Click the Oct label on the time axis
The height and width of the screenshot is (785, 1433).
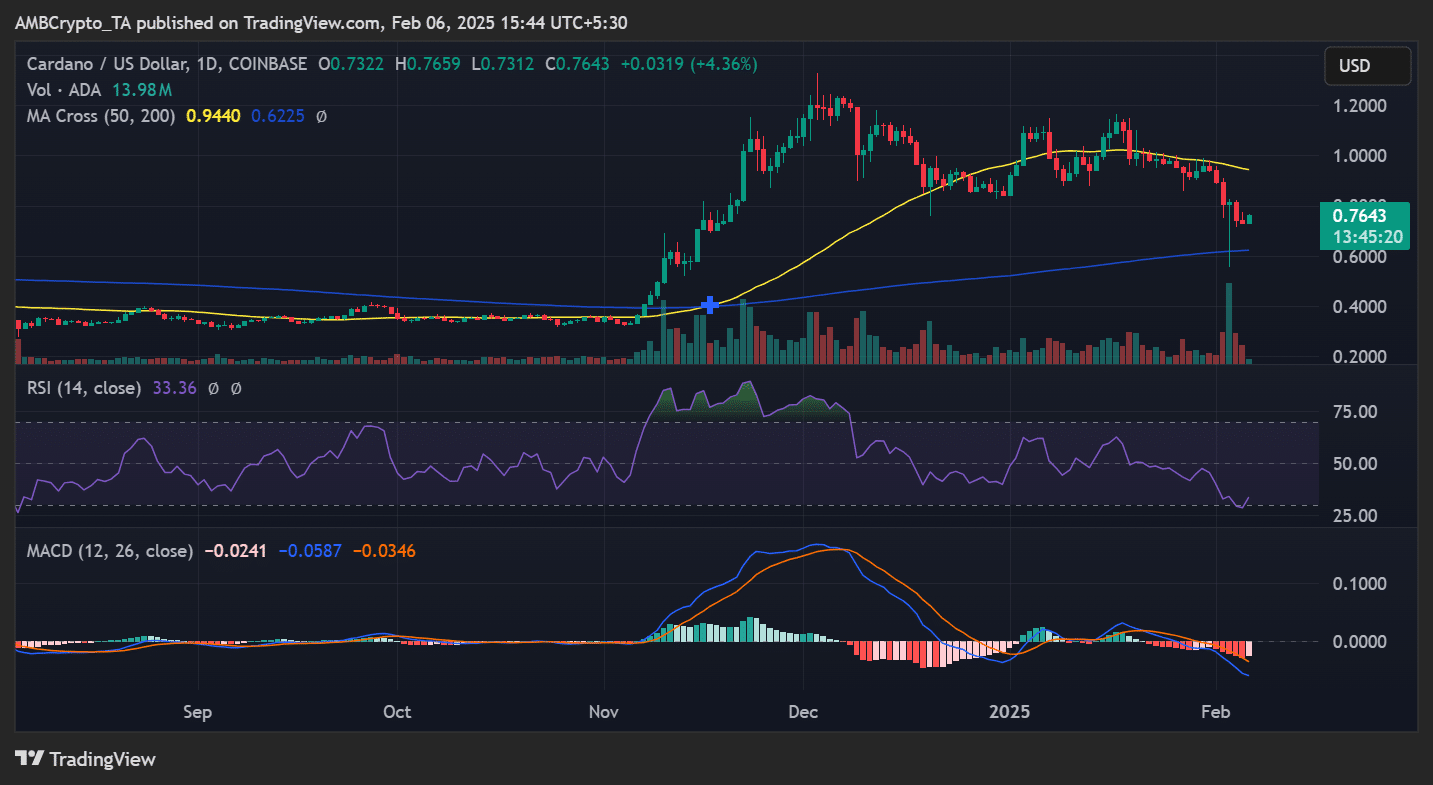coord(398,713)
